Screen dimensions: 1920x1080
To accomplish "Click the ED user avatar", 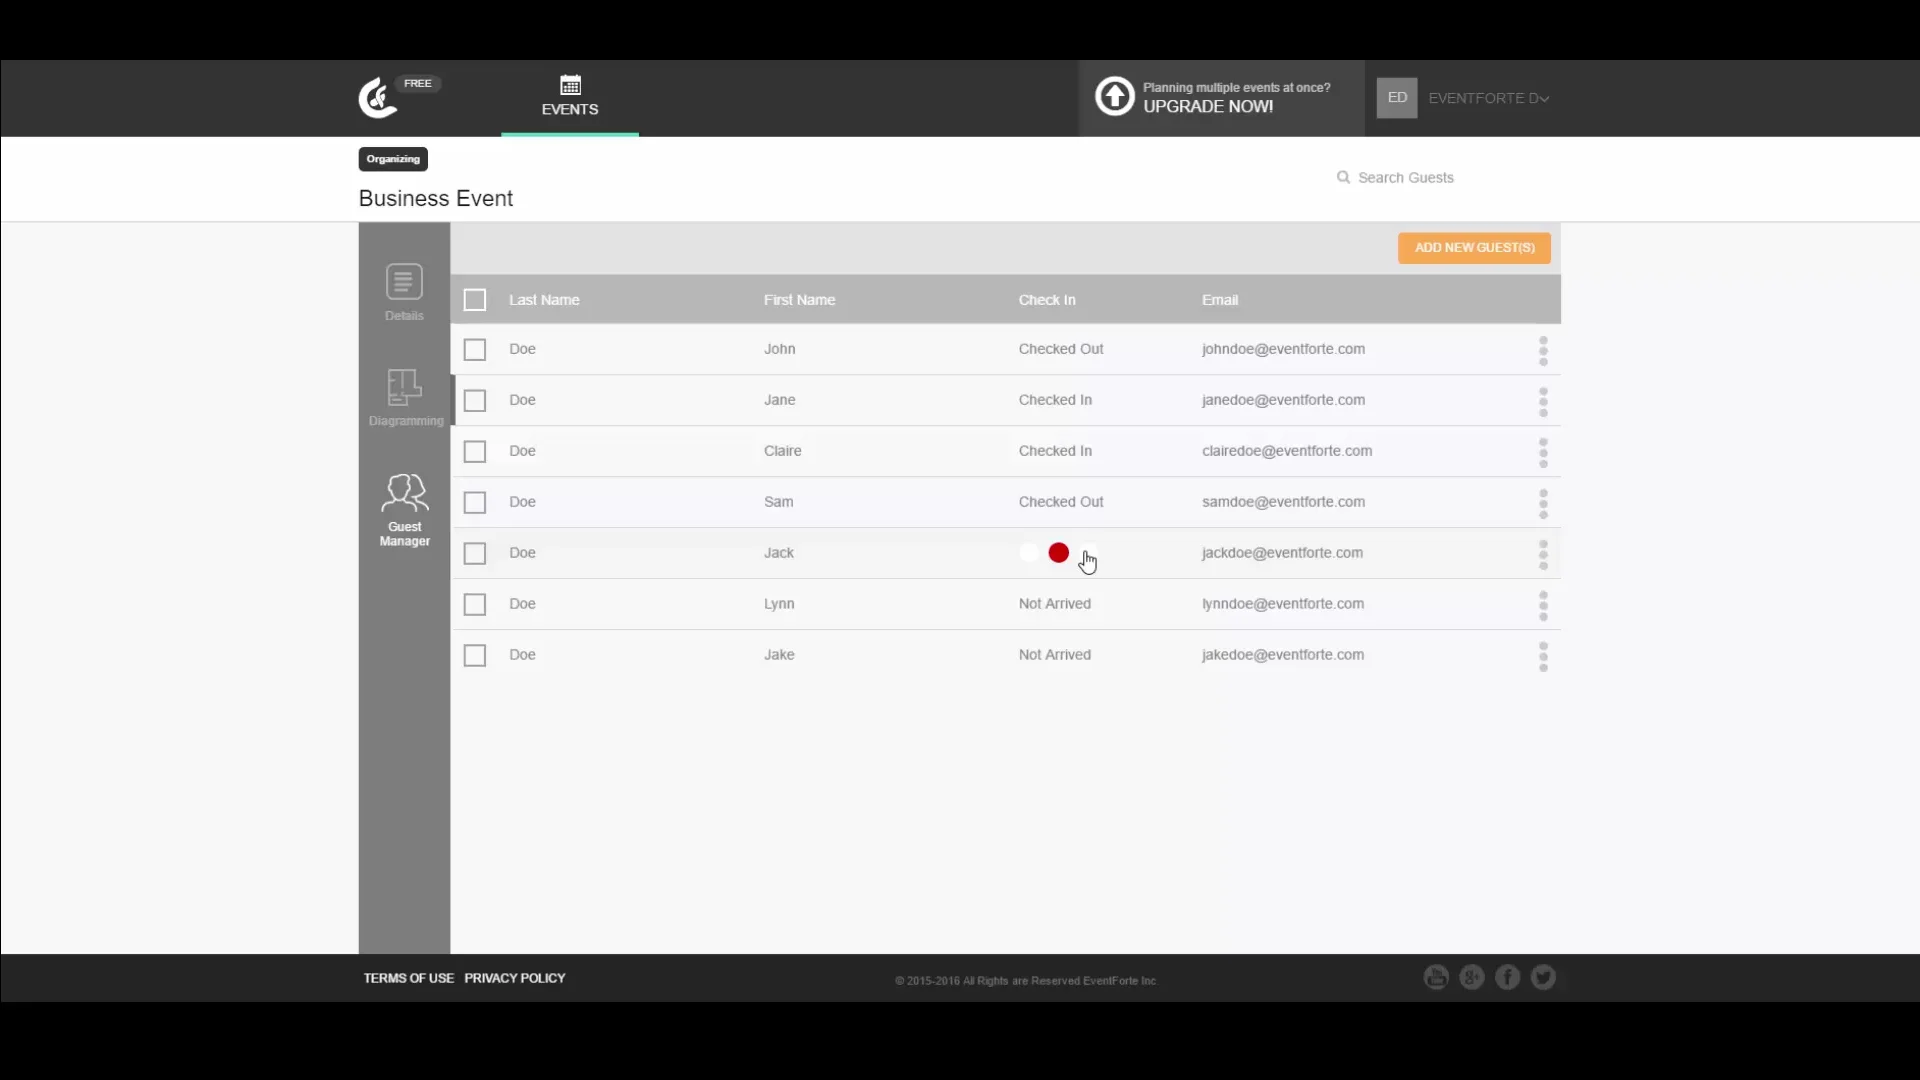I will point(1397,98).
